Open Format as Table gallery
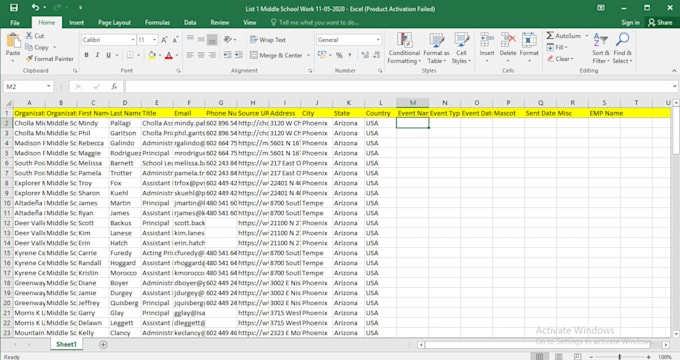This screenshot has width=680, height=360. [x=437, y=49]
